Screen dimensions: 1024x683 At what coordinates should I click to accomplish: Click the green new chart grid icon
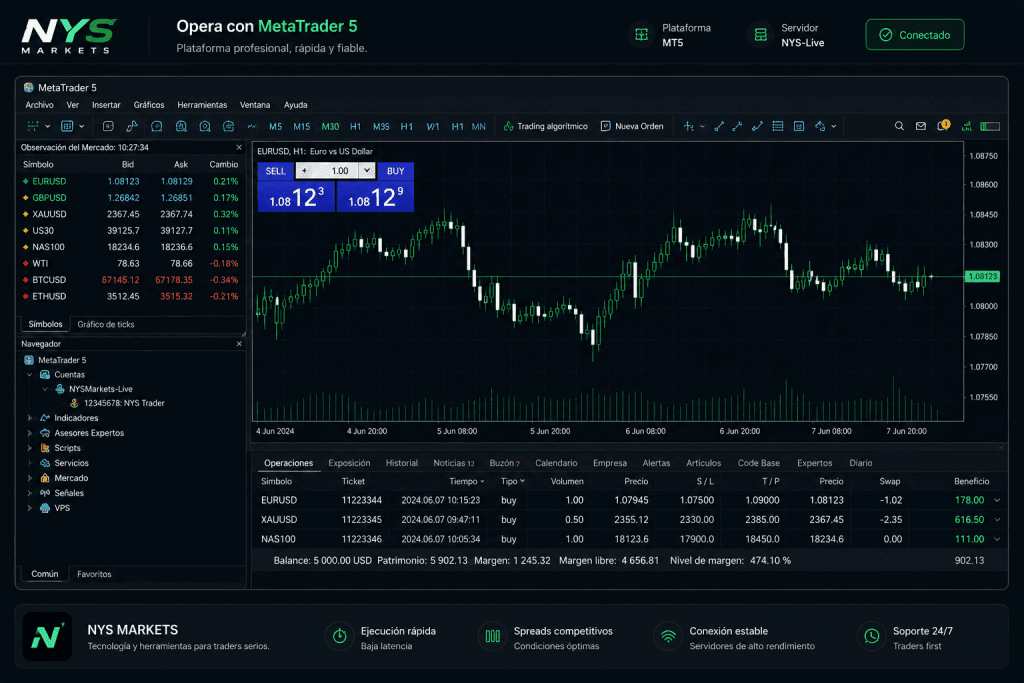(33, 126)
